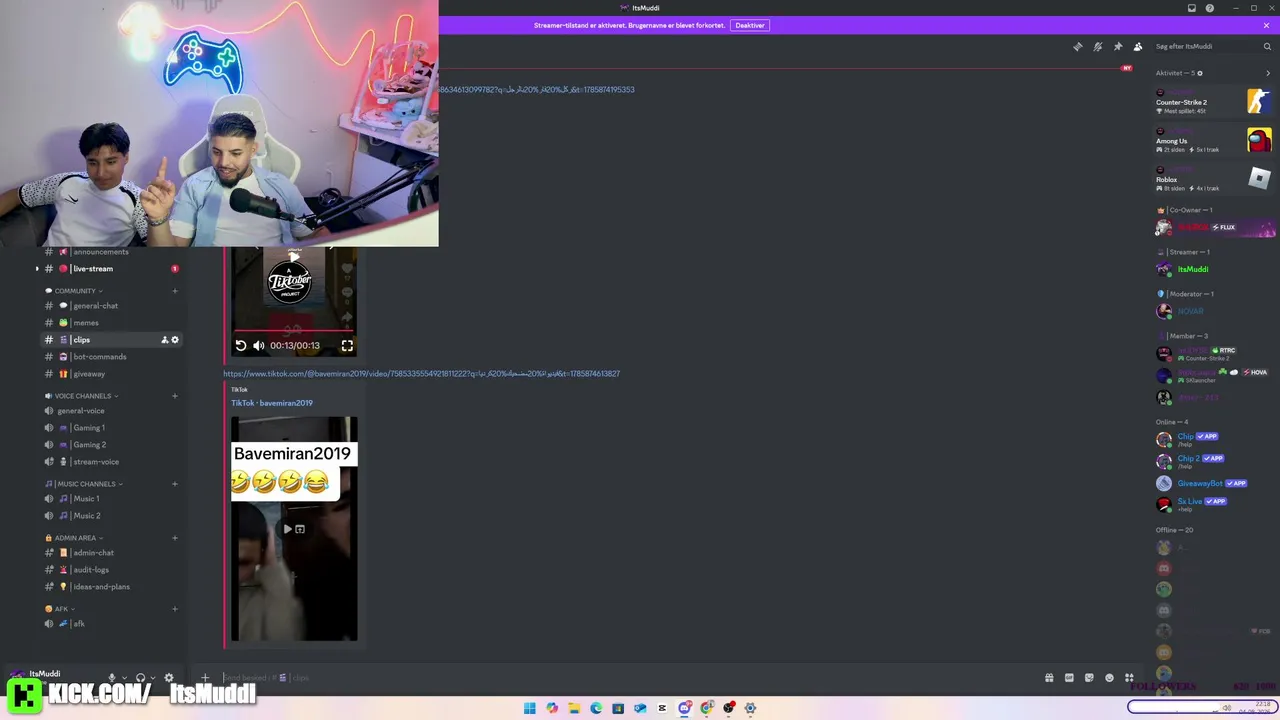Add a channel to ADMIN AREA
The image size is (1280, 720).
[175, 538]
